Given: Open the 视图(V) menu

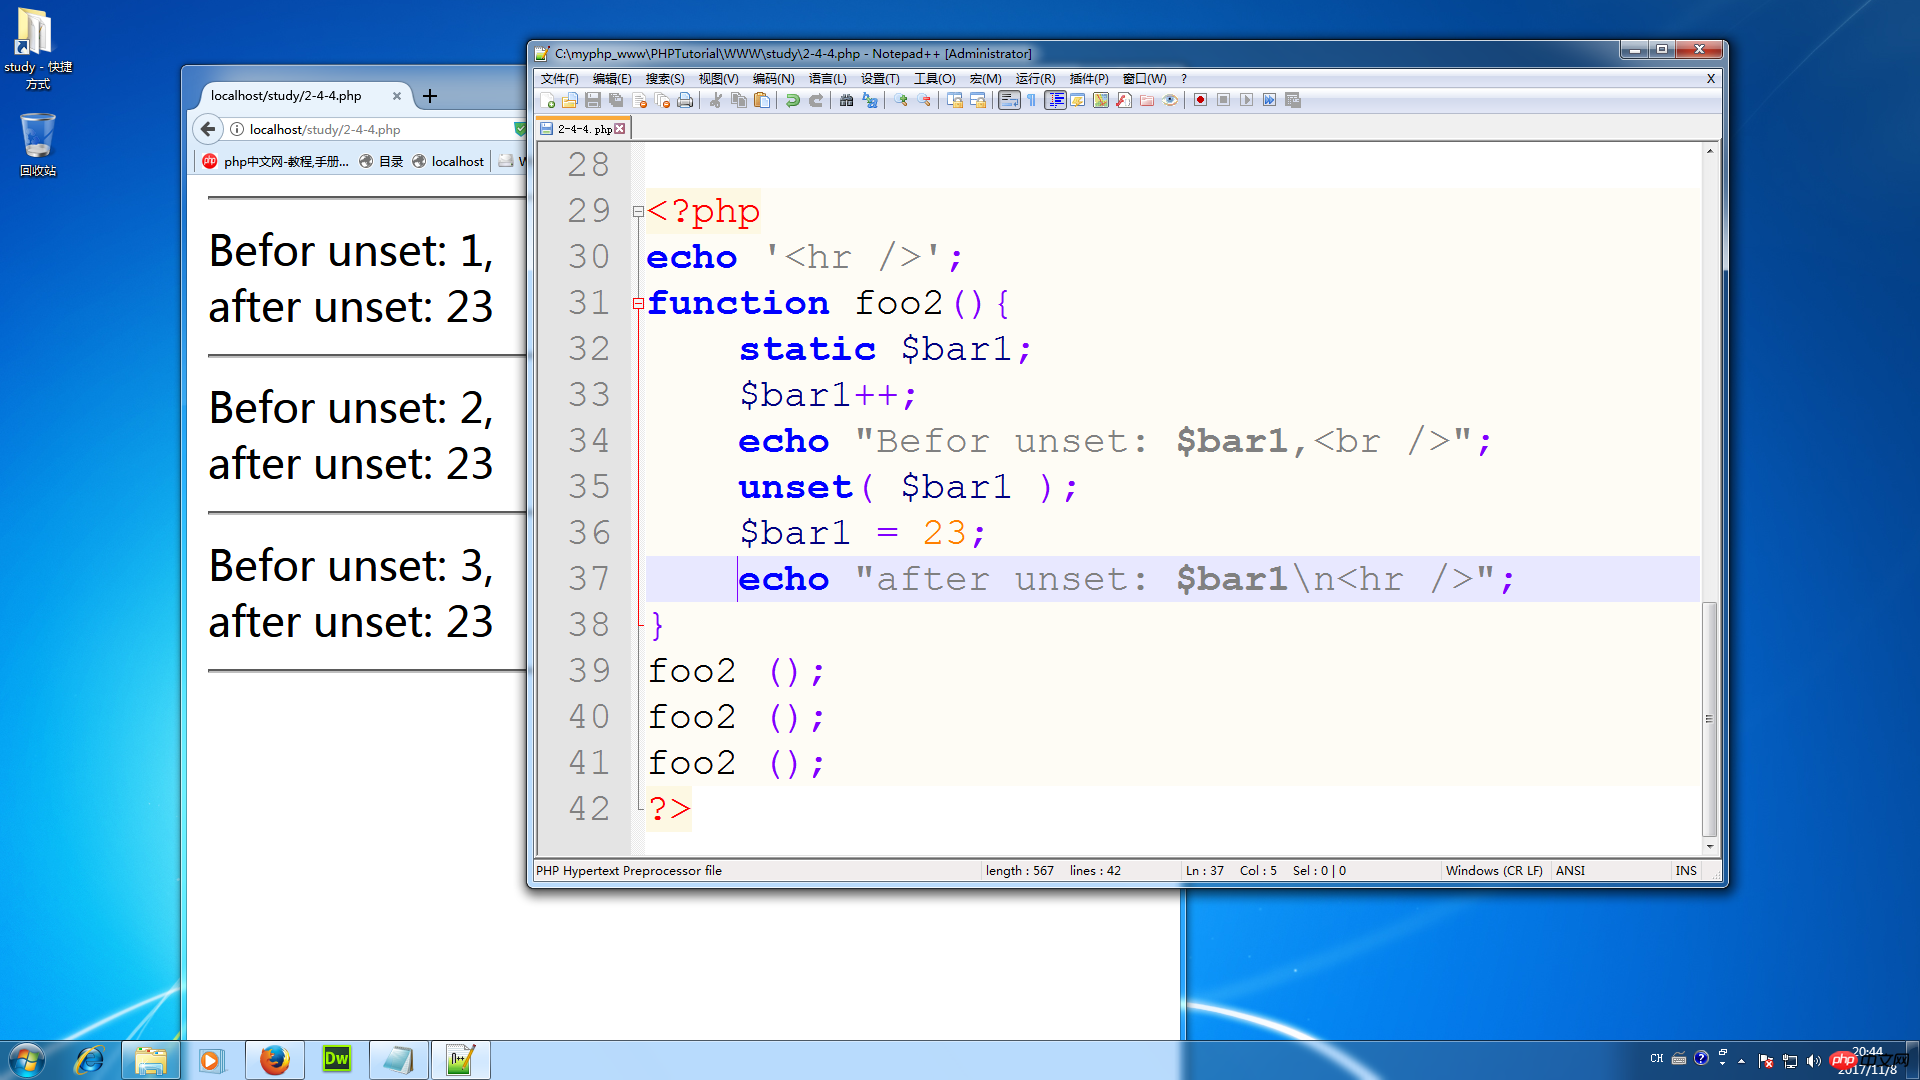Looking at the screenshot, I should (x=718, y=79).
